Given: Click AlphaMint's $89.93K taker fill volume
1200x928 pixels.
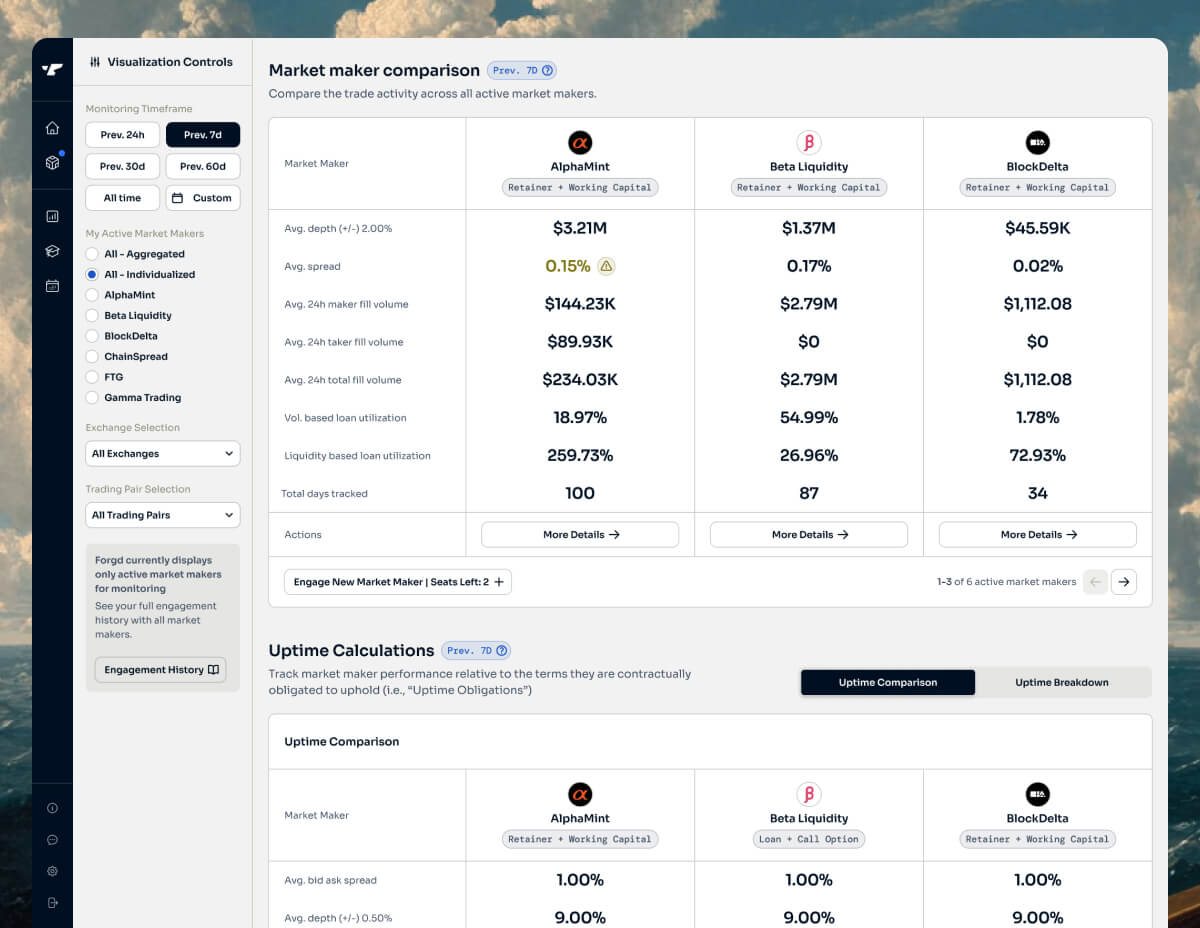Looking at the screenshot, I should 580,342.
